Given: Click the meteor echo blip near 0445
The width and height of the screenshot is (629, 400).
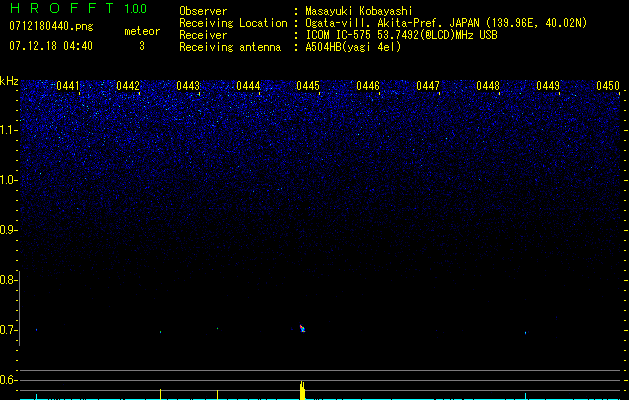Looking at the screenshot, I should click(302, 327).
